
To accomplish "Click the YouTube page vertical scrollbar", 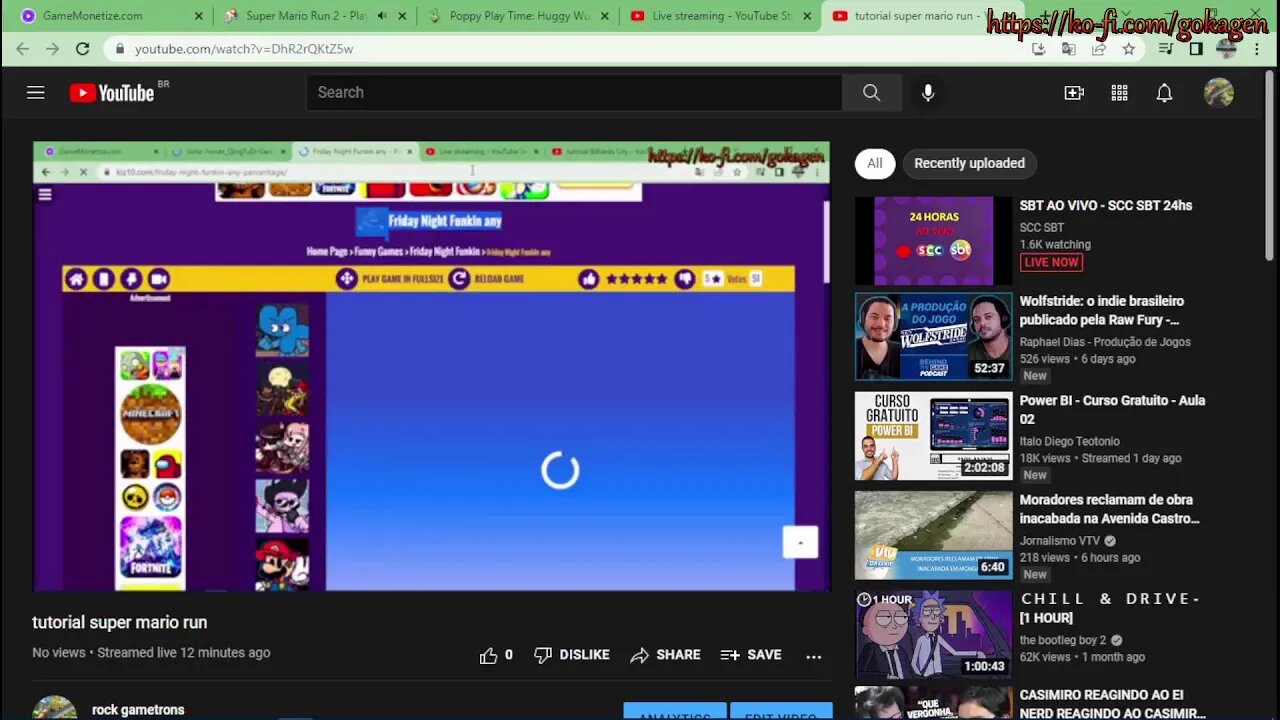I will (1271, 165).
